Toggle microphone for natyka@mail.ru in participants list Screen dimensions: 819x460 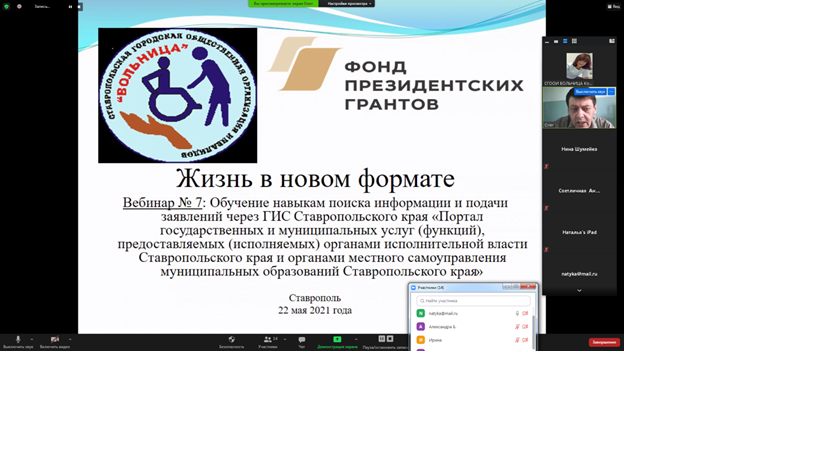pyautogui.click(x=516, y=313)
